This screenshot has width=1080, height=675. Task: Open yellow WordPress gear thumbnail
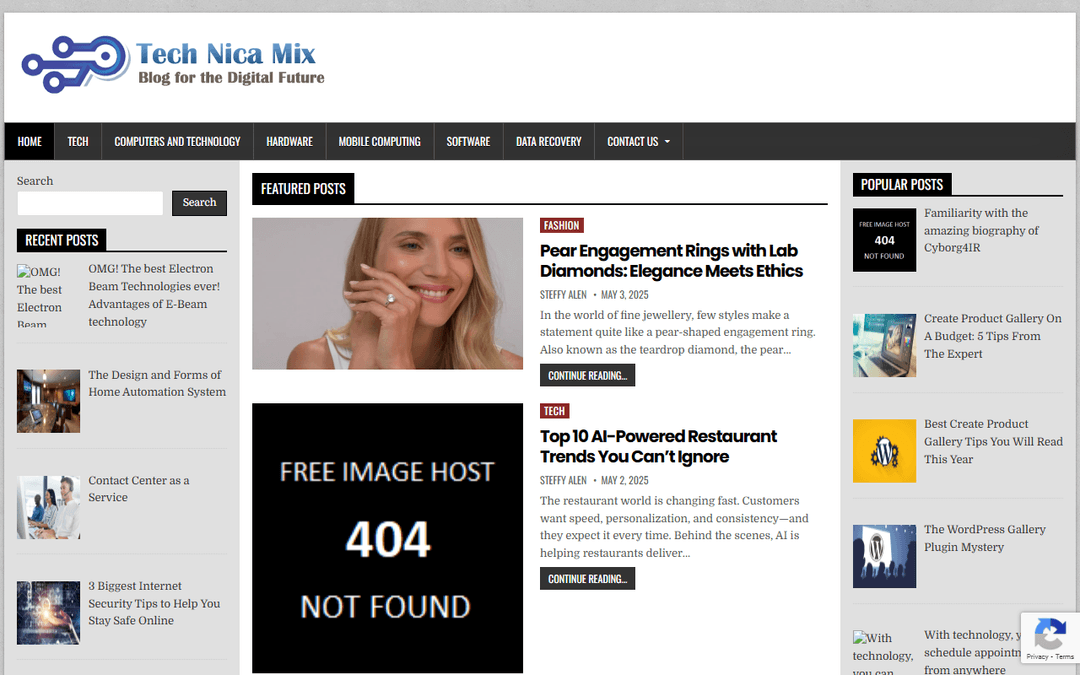[884, 451]
